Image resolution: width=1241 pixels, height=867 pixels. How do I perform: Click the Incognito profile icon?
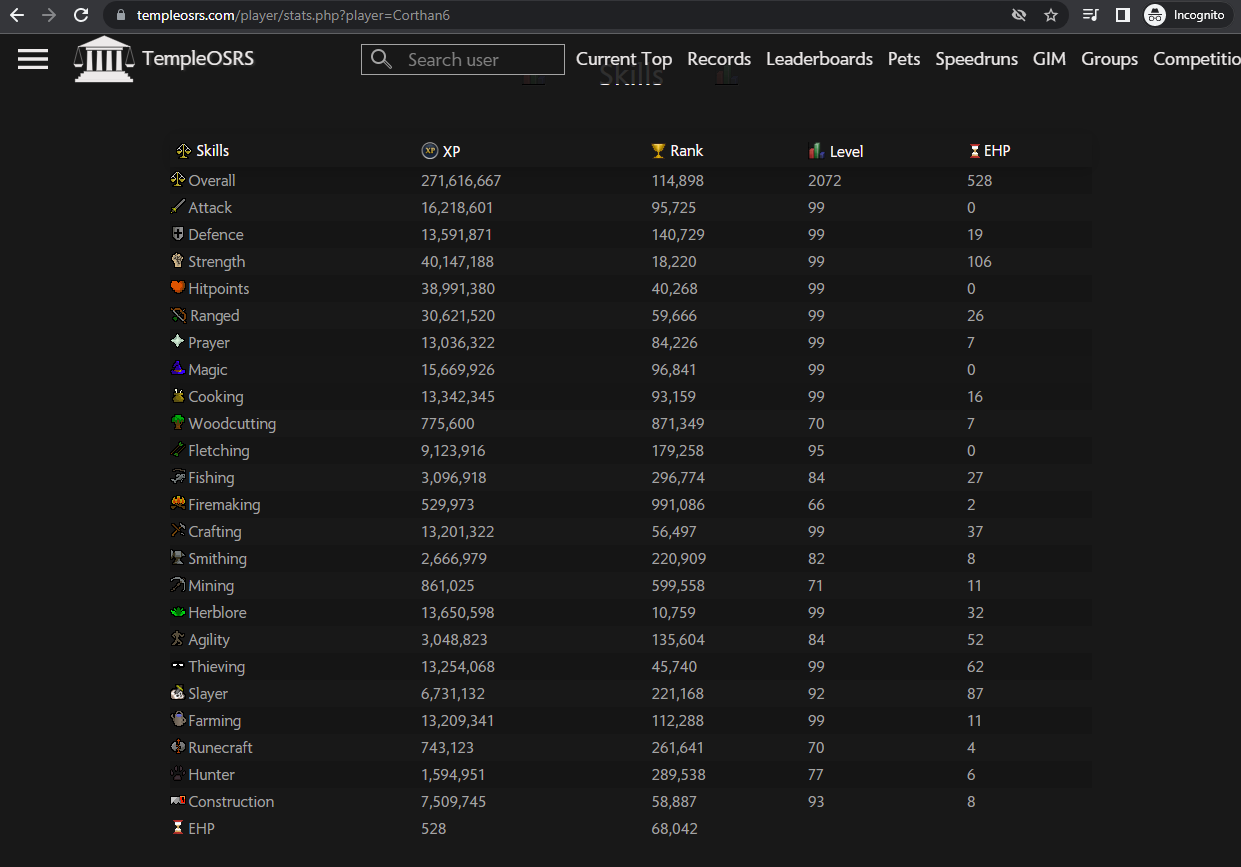coord(1155,15)
